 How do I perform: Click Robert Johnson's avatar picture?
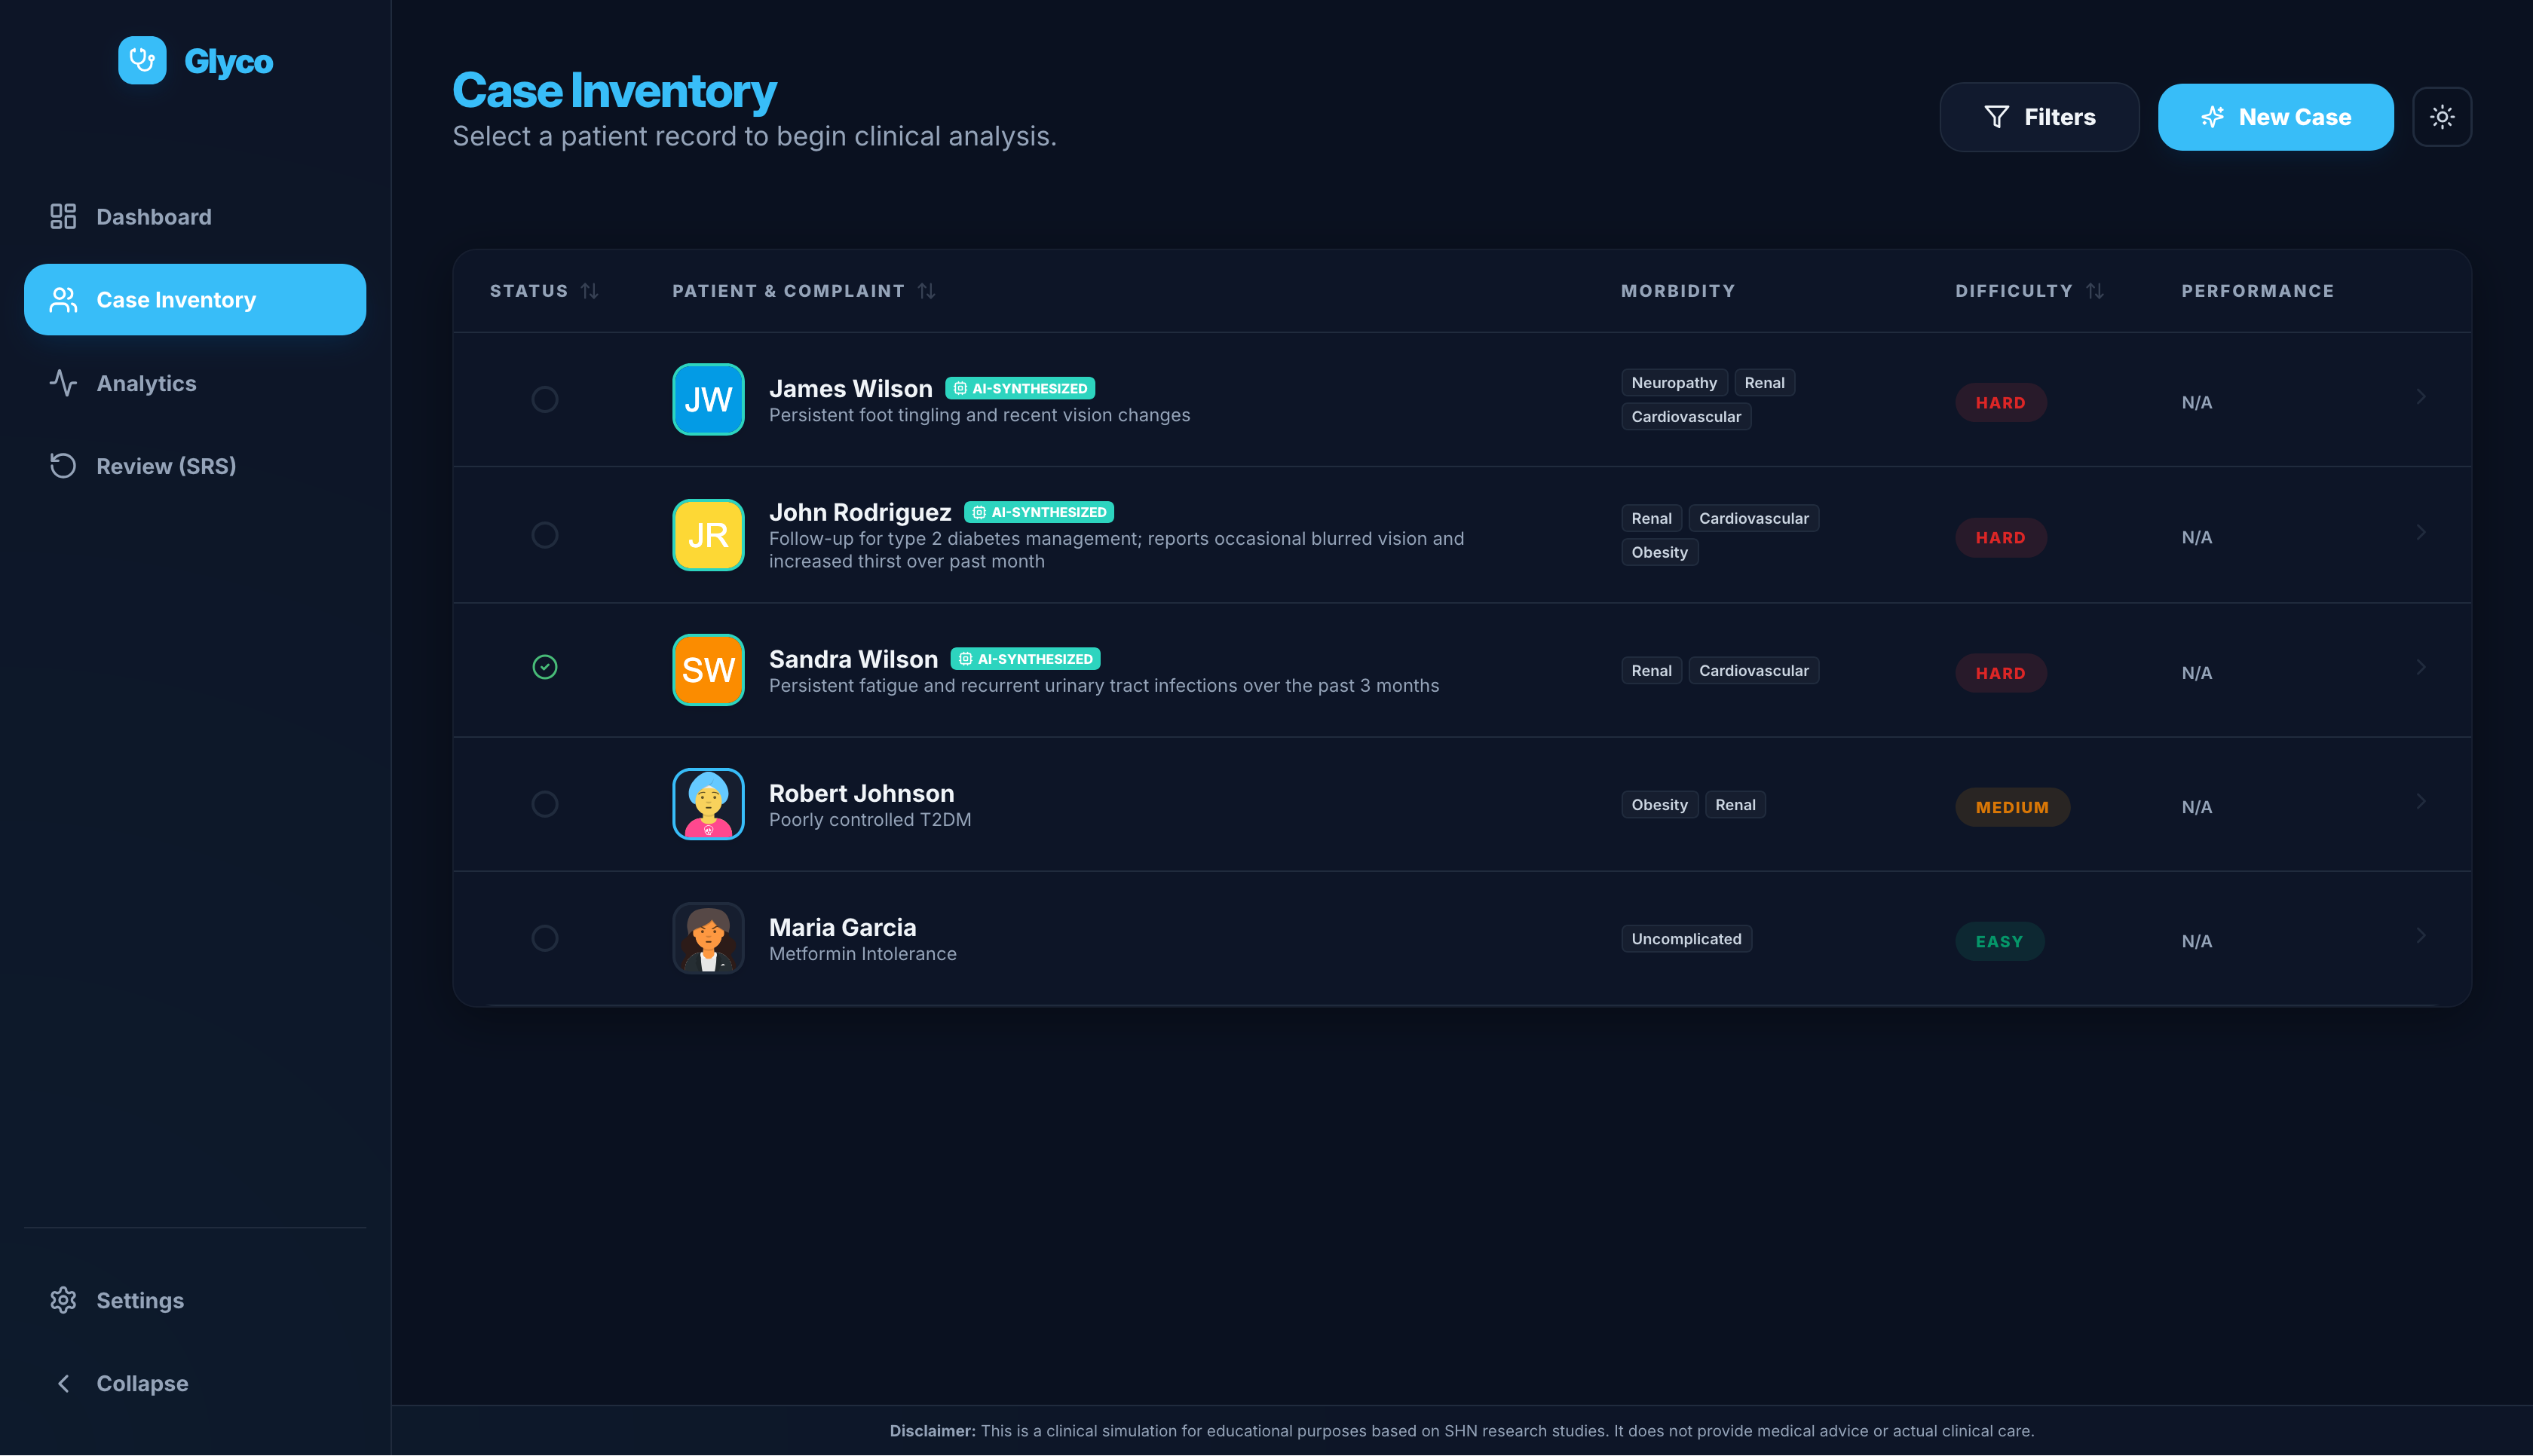tap(708, 804)
